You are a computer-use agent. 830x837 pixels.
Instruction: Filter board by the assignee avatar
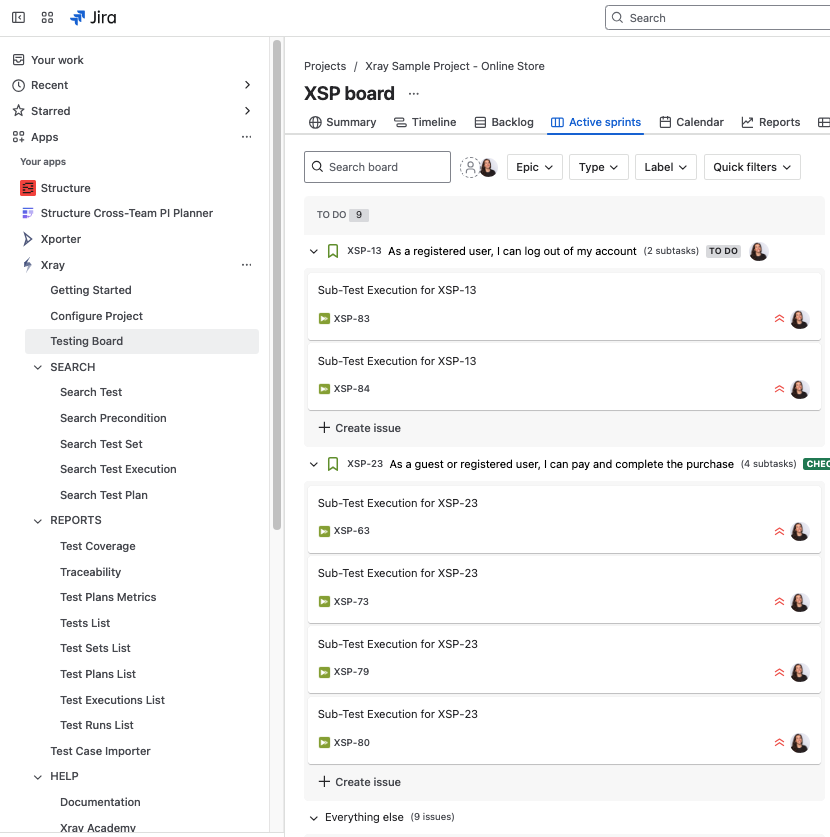(488, 167)
